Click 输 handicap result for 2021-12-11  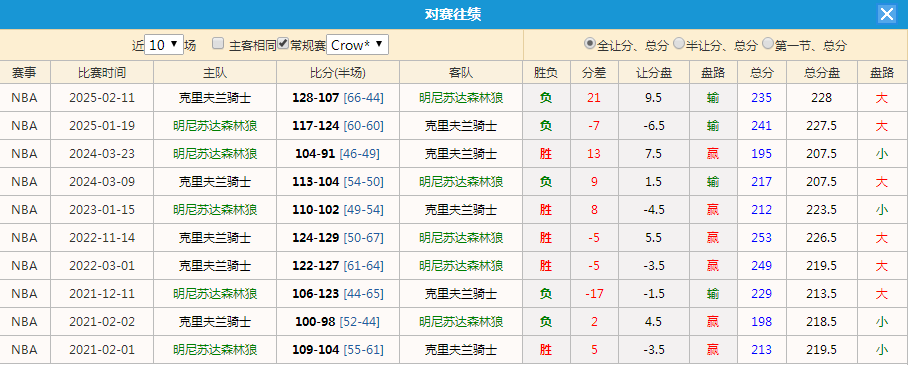click(713, 294)
